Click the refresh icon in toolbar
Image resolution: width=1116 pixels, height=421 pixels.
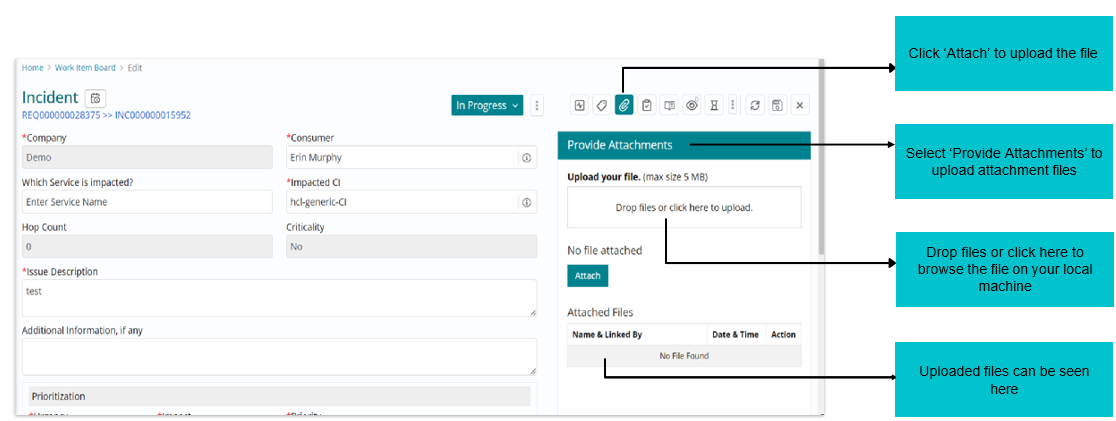tap(755, 105)
